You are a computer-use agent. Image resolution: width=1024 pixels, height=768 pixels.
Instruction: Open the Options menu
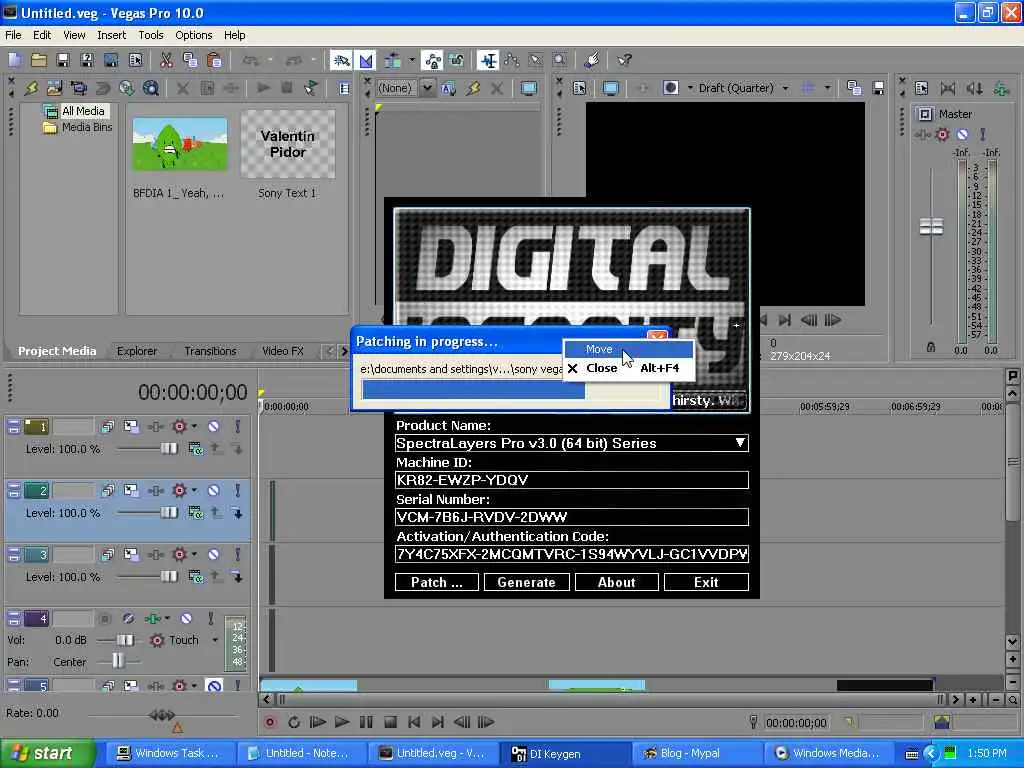(193, 35)
